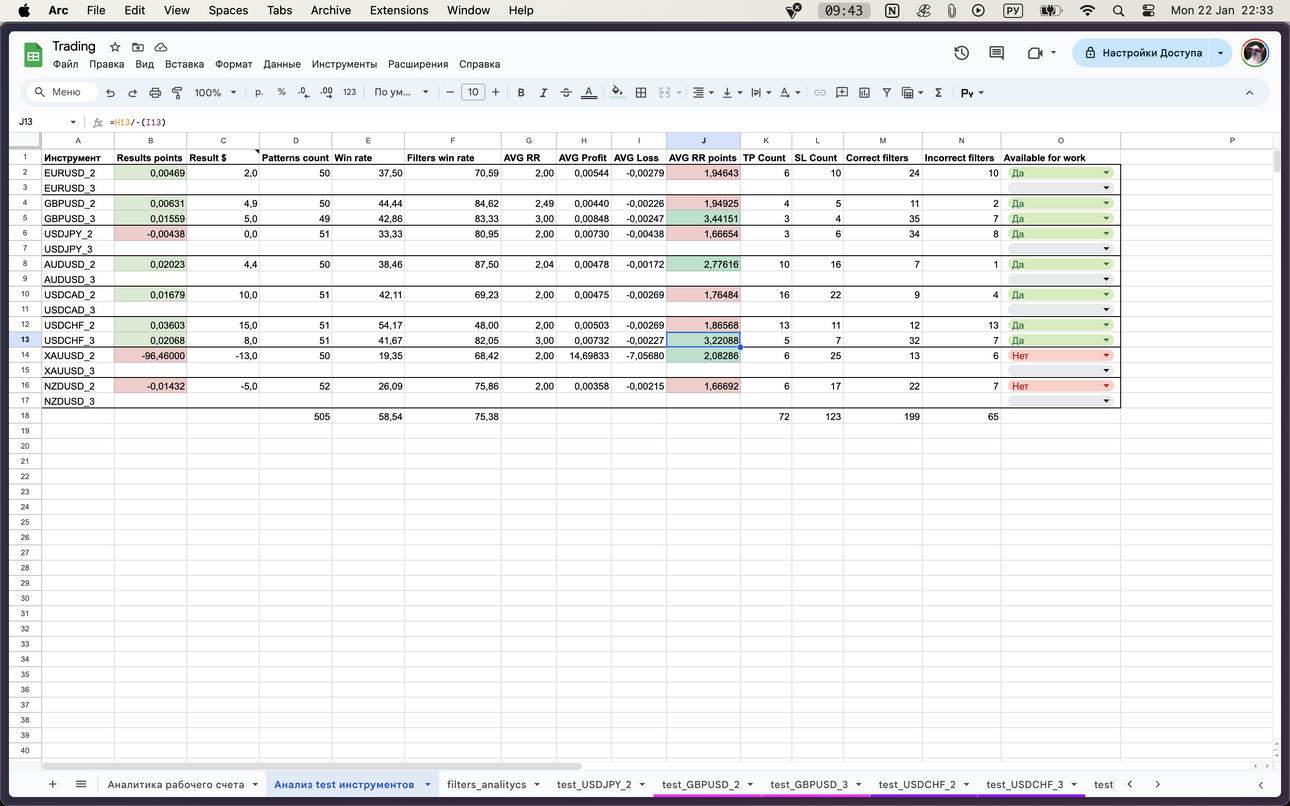The image size is (1290, 806).
Task: Open the fill color picker
Action: point(617,93)
